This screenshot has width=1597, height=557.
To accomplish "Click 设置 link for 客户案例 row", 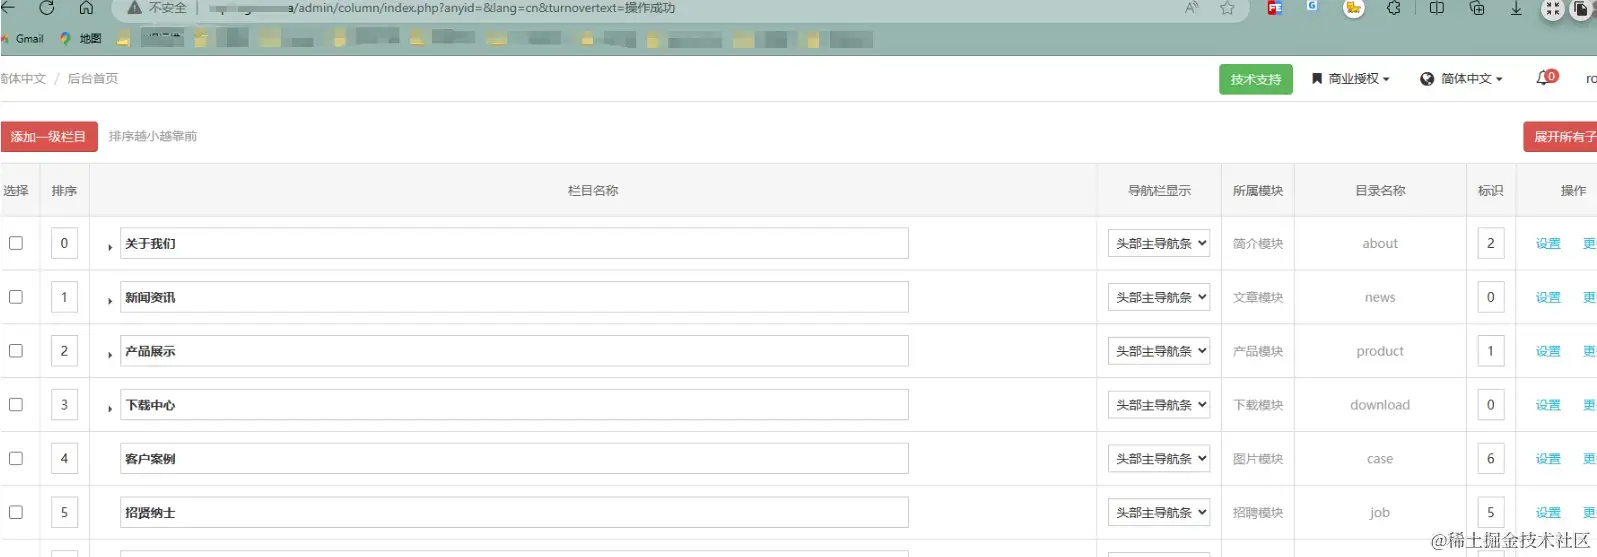I will pos(1548,459).
